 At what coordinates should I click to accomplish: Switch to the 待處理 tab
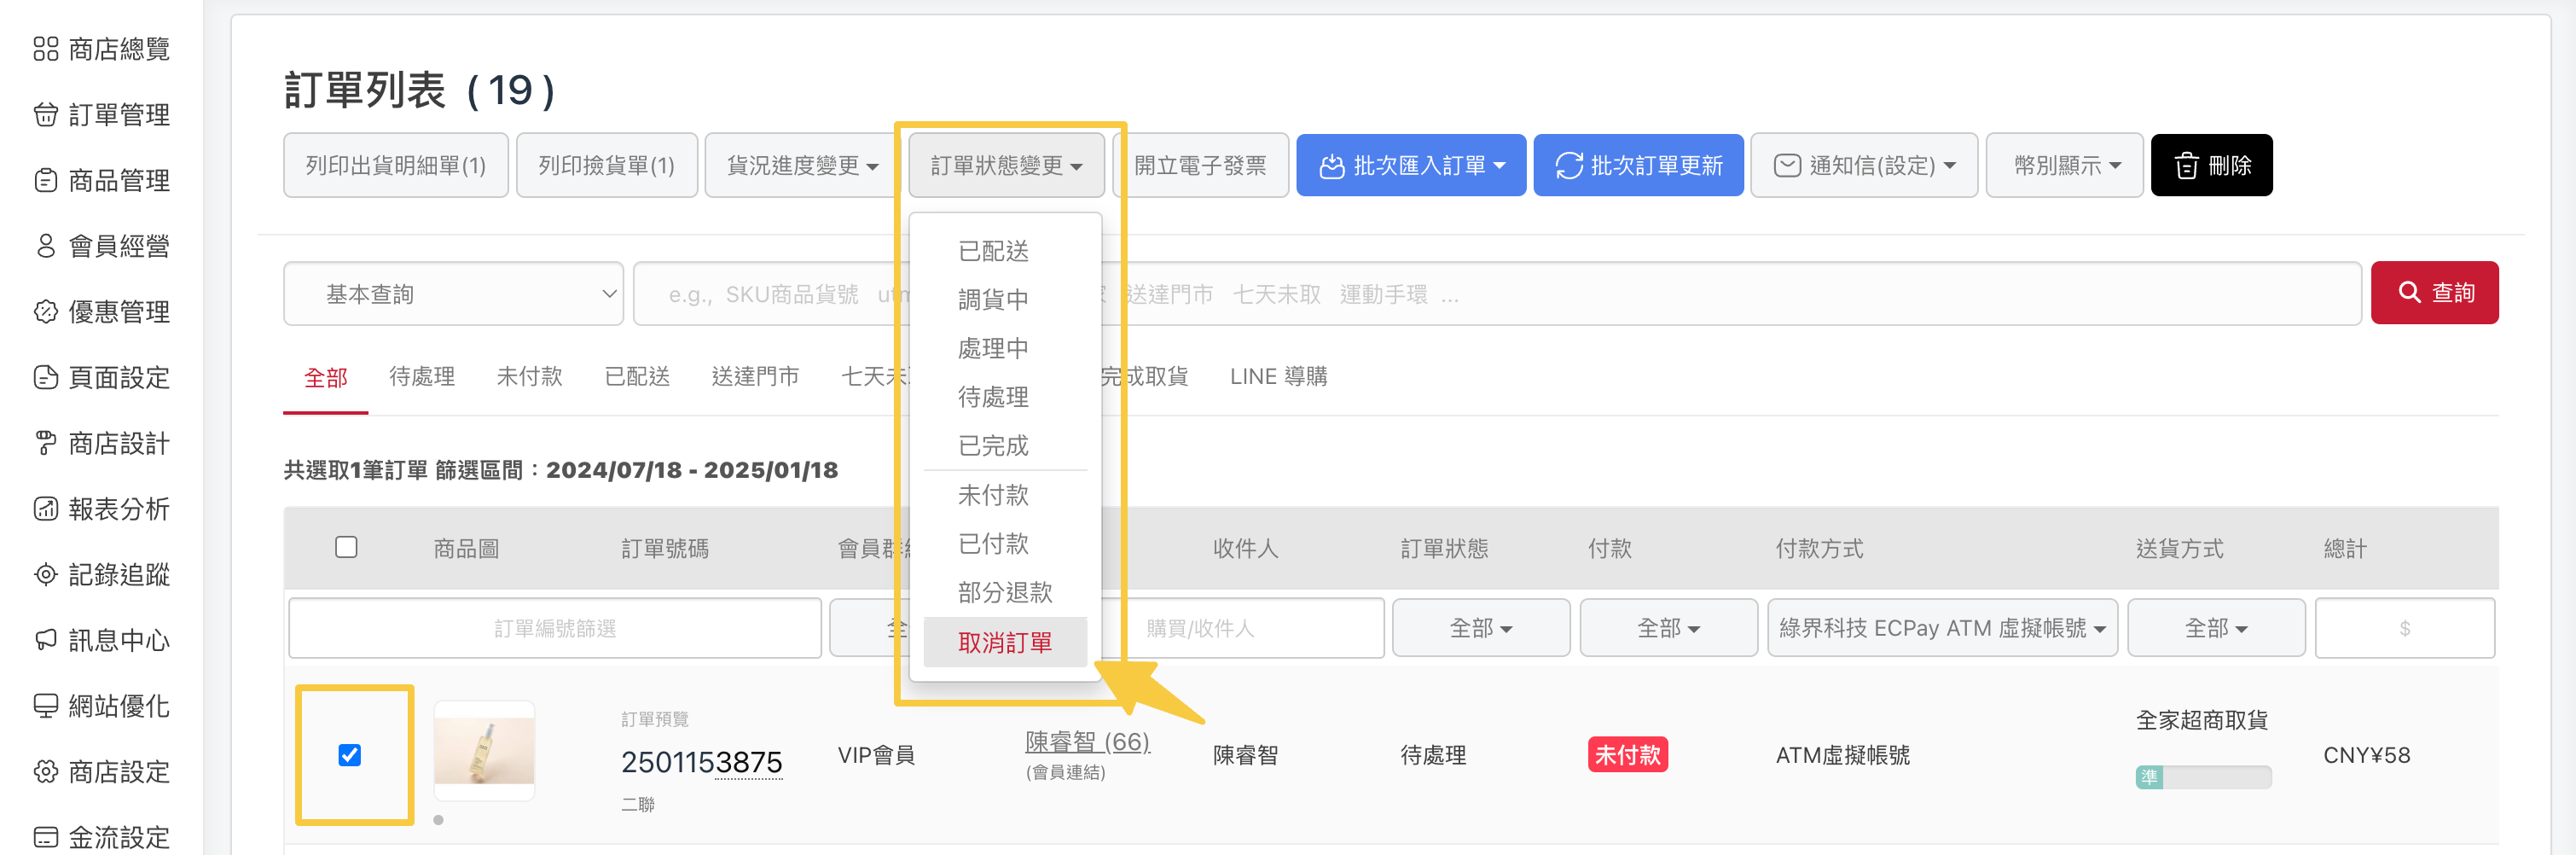click(x=422, y=377)
